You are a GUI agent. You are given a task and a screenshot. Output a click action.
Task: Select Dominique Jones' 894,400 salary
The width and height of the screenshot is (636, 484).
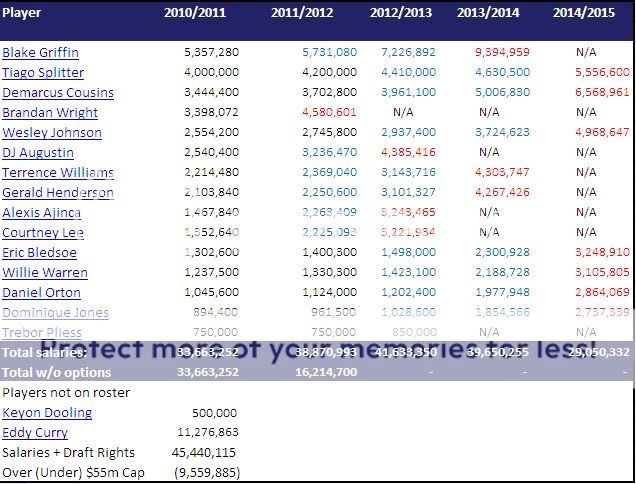pyautogui.click(x=215, y=312)
